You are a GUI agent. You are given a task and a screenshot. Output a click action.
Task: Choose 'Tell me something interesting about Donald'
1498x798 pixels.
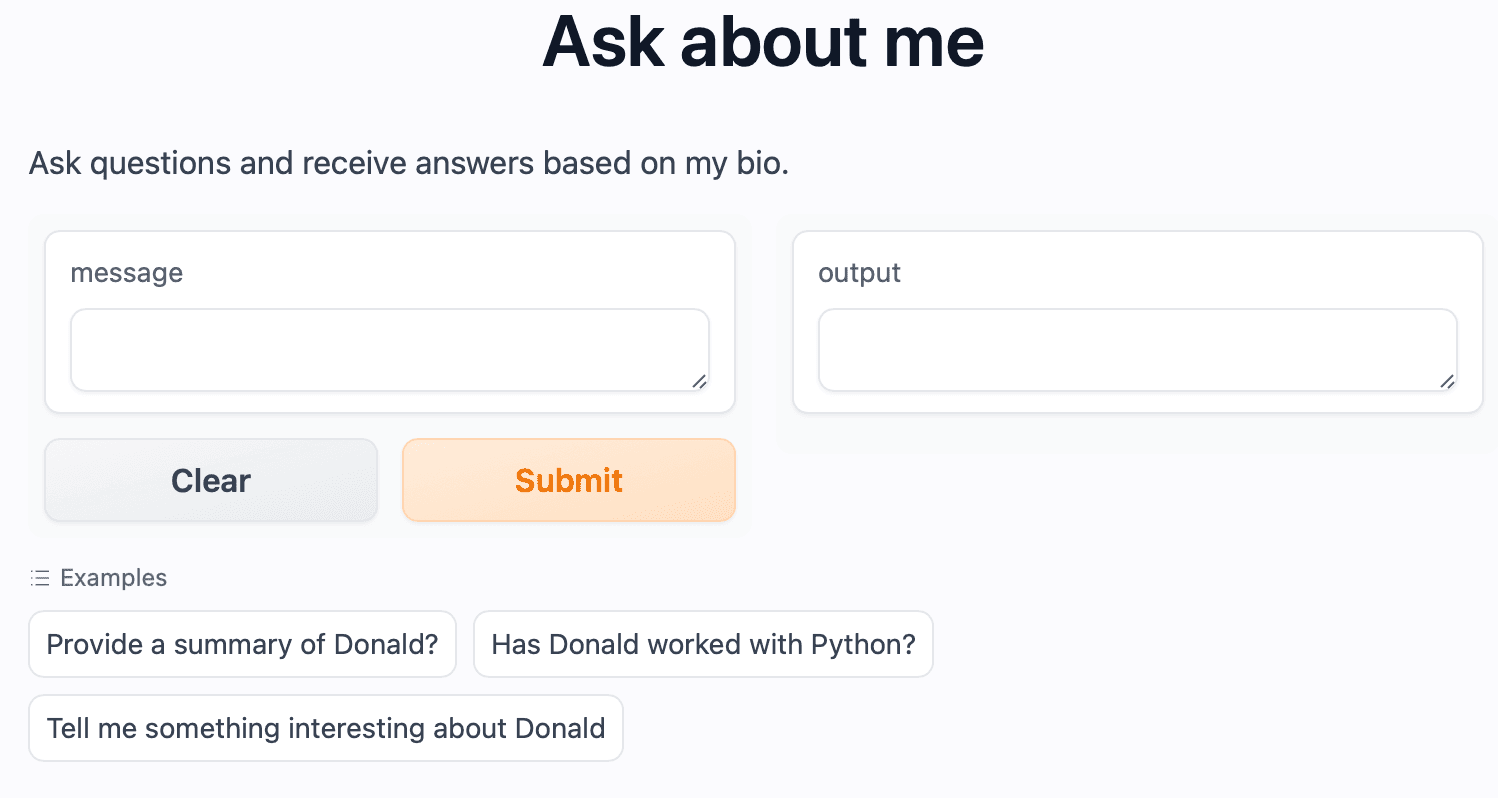click(x=325, y=728)
